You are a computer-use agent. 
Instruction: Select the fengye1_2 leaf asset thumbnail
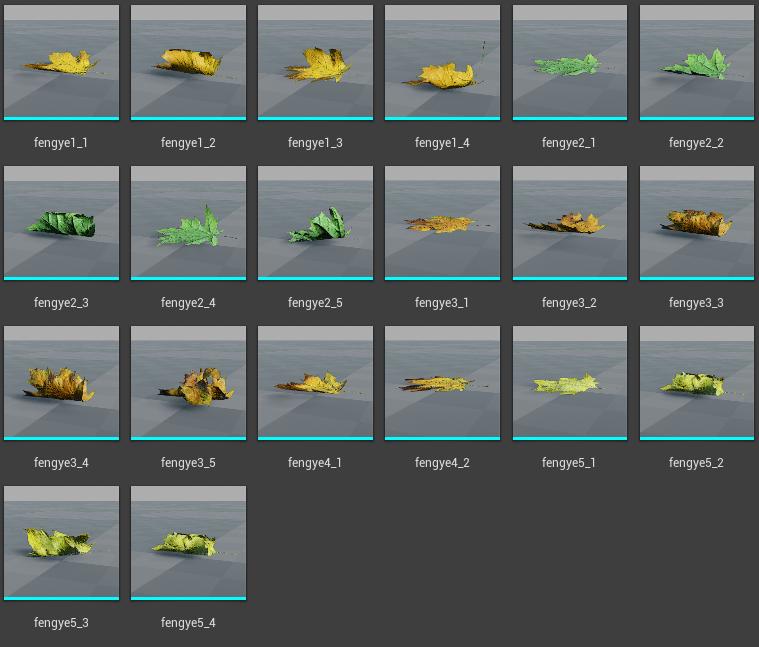click(188, 62)
